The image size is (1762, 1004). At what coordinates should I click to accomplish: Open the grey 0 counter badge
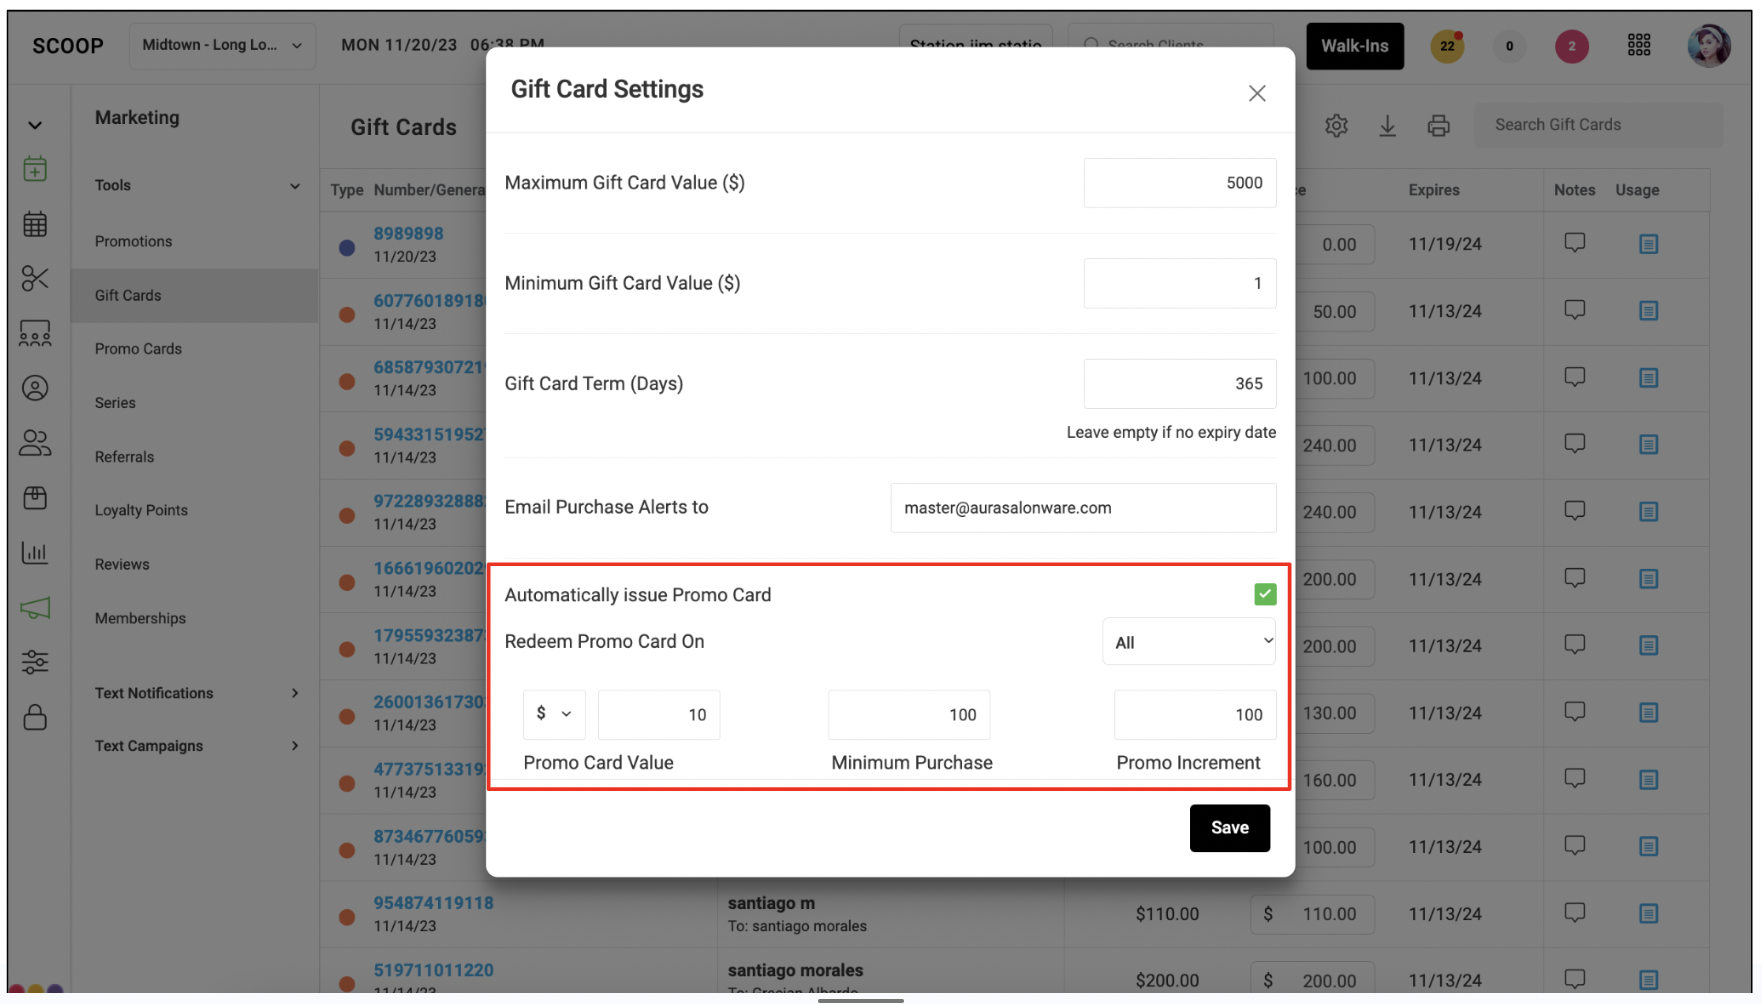point(1509,46)
